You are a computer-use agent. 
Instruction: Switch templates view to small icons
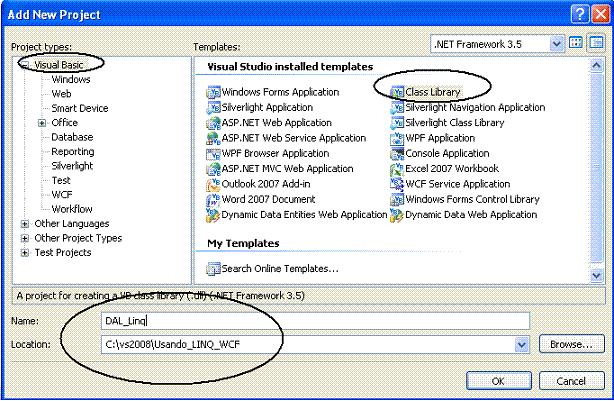tap(596, 43)
